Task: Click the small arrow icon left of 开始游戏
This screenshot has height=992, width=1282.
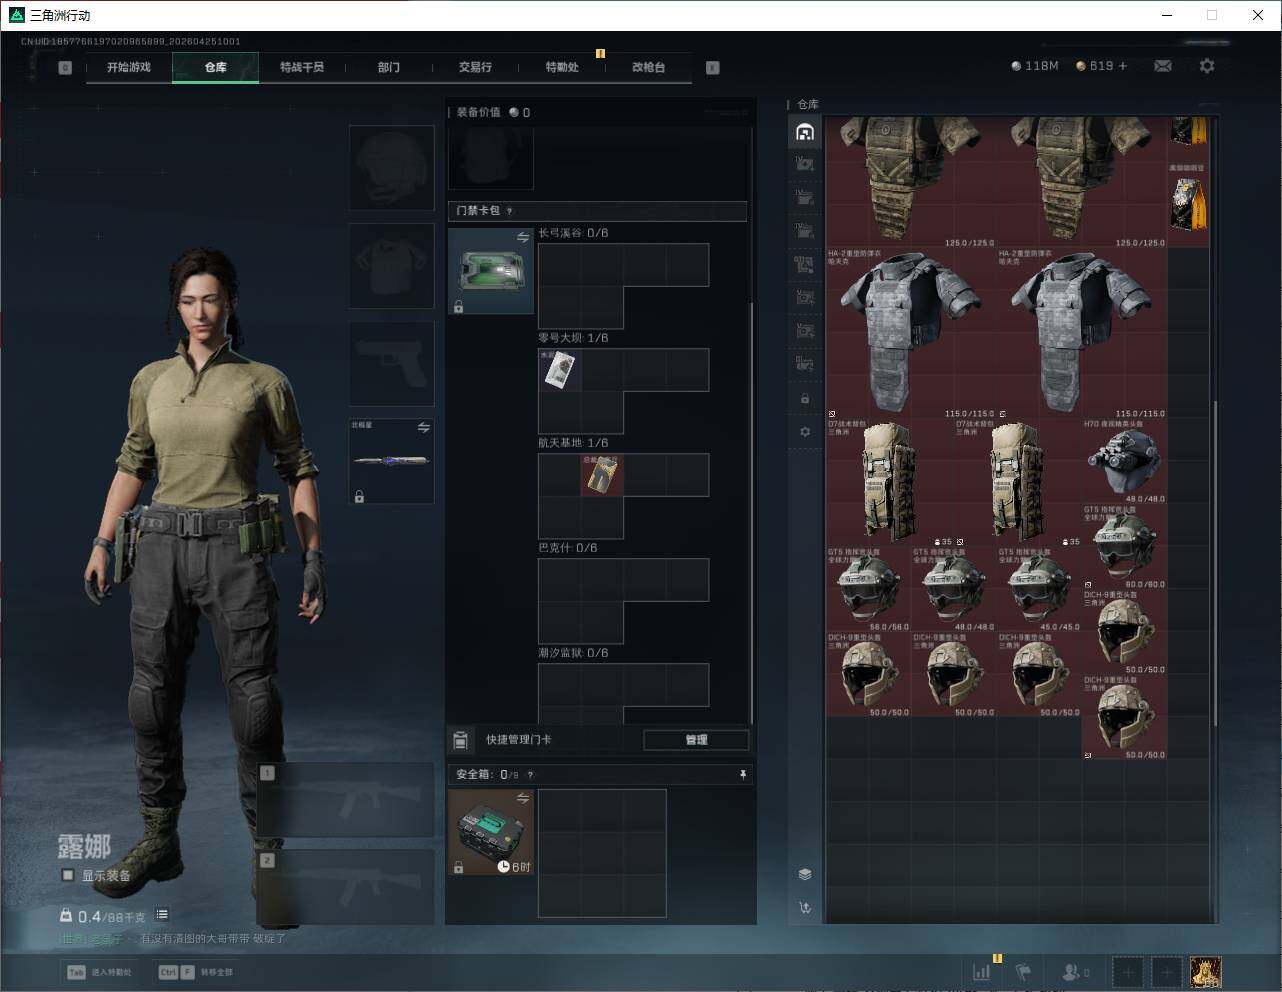Action: point(65,68)
